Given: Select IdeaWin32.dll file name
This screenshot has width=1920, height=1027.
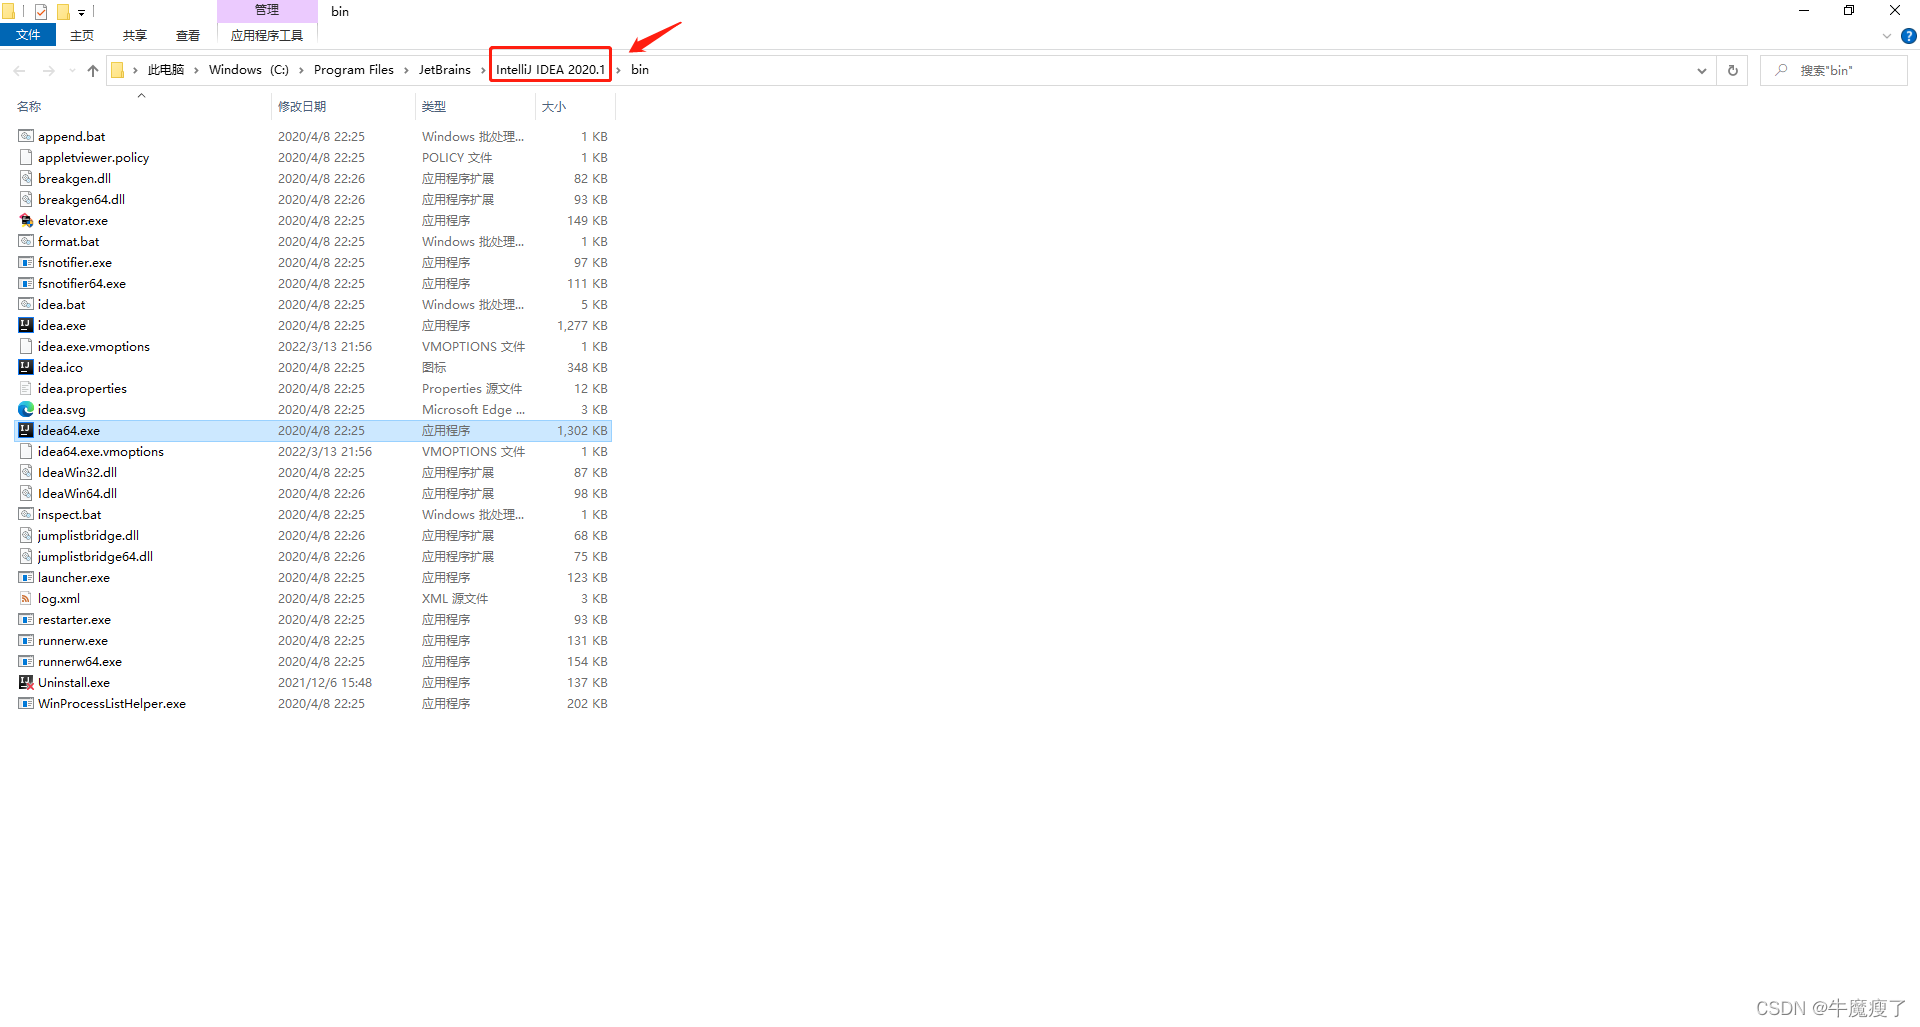Looking at the screenshot, I should 78,472.
